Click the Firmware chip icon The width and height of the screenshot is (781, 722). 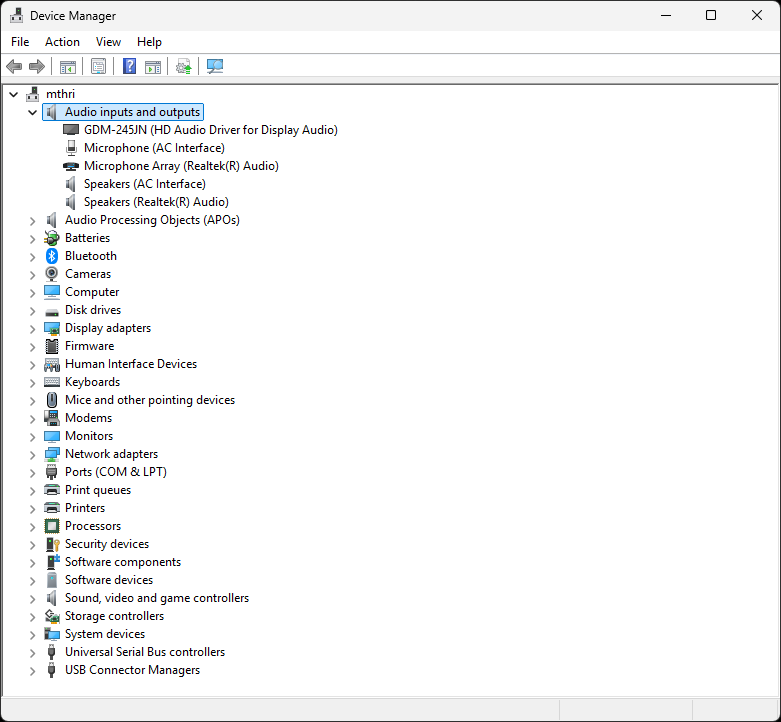click(x=52, y=346)
